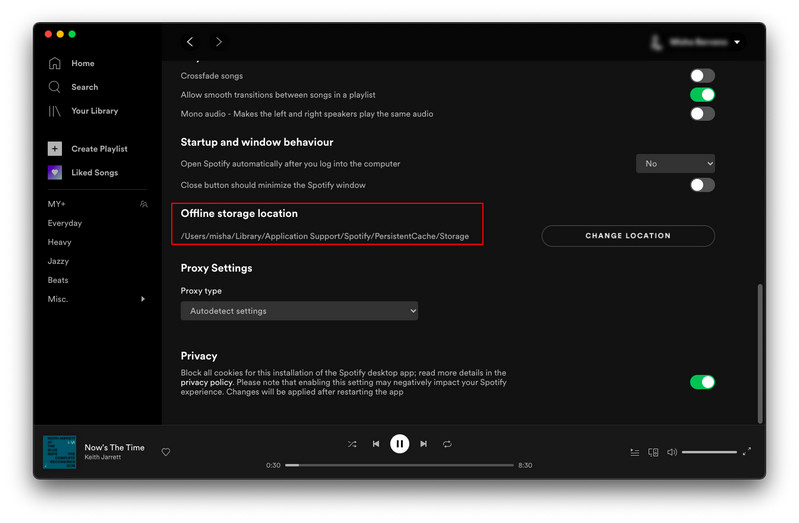The height and width of the screenshot is (523, 799).
Task: Skip to the previous track
Action: (x=376, y=444)
